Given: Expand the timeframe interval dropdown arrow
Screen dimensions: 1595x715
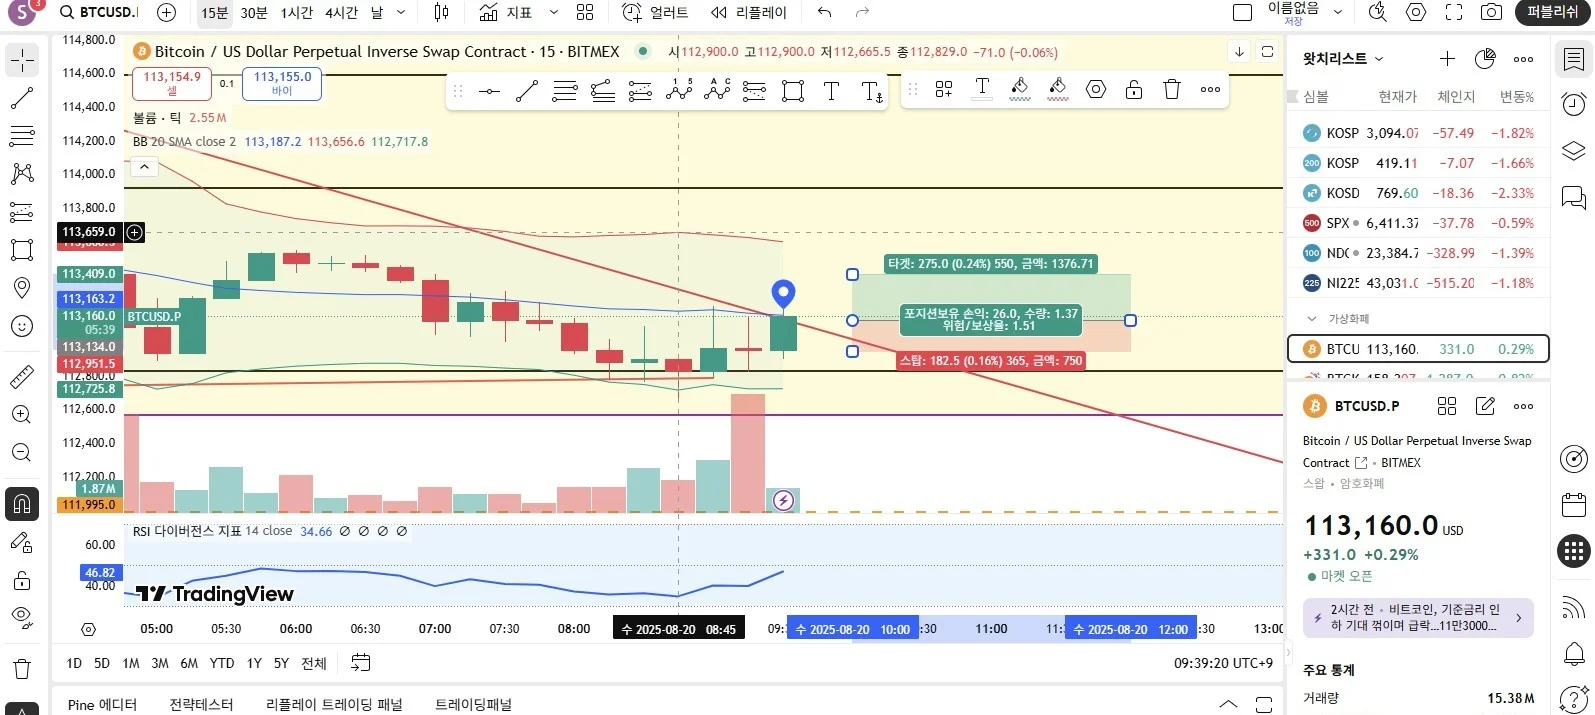Looking at the screenshot, I should point(401,13).
